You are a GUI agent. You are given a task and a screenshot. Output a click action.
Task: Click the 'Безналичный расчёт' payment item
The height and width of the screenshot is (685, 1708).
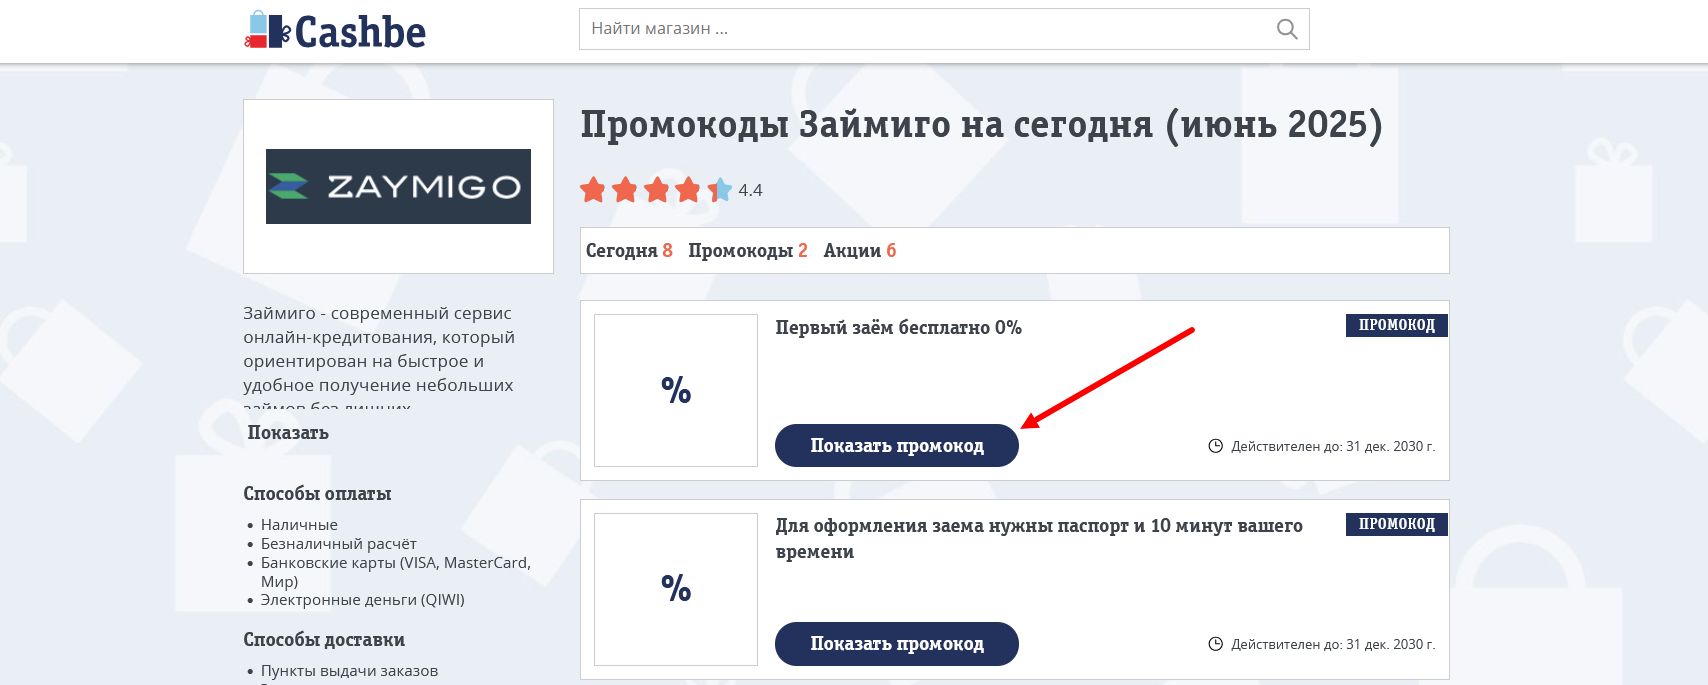(x=339, y=544)
